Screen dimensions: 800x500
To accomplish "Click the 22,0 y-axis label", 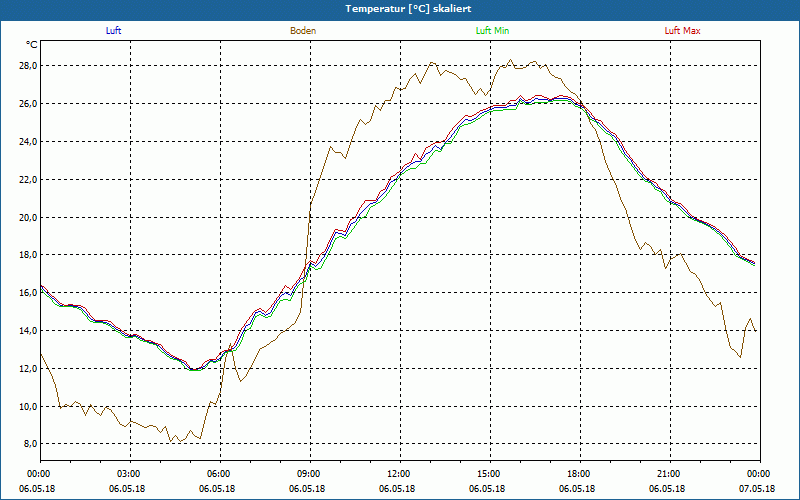I will coord(28,180).
